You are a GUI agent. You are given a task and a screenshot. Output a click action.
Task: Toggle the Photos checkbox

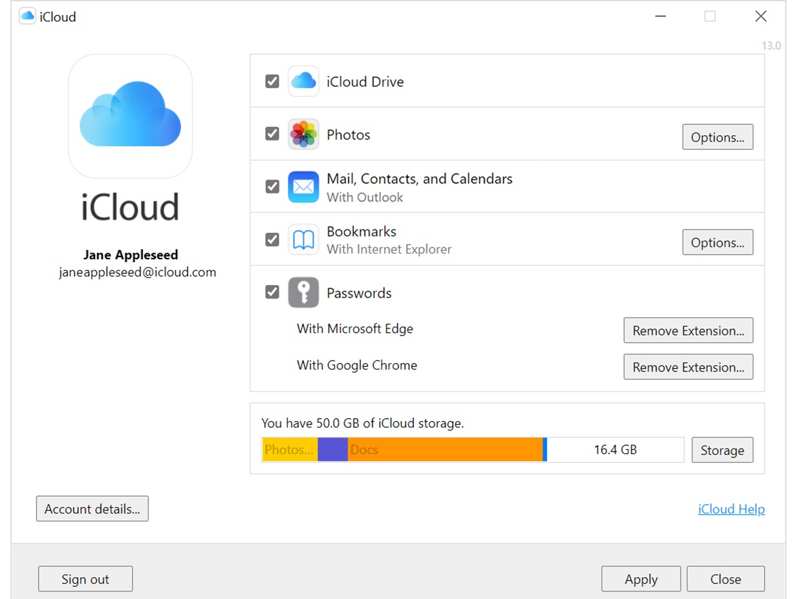272,134
